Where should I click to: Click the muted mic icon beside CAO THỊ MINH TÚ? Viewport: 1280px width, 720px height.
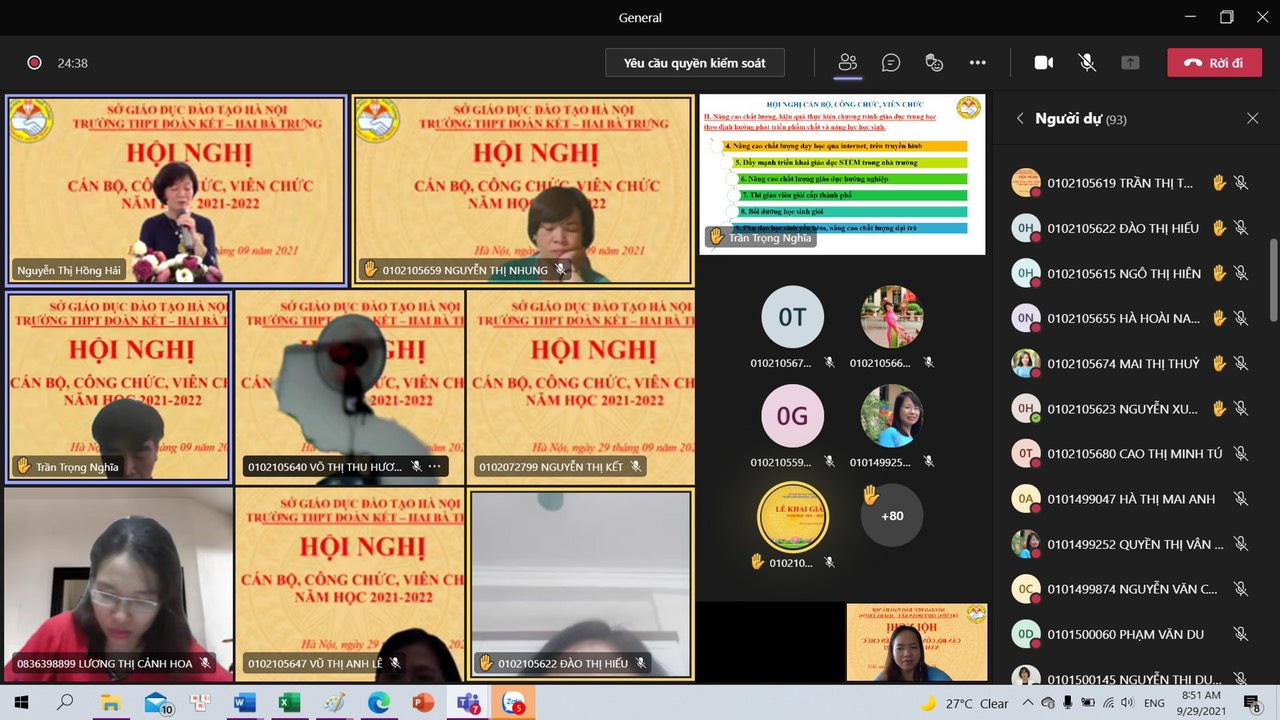coord(1241,454)
